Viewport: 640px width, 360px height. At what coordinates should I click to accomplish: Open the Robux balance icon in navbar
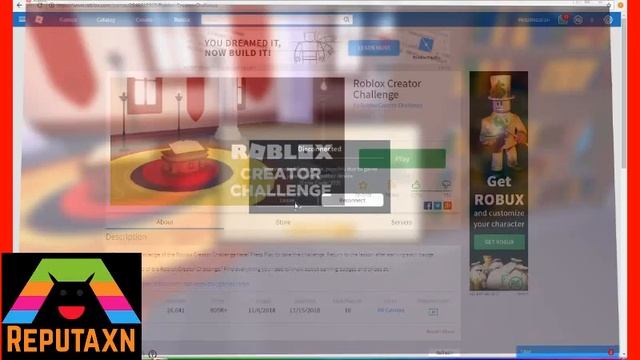tap(578, 20)
